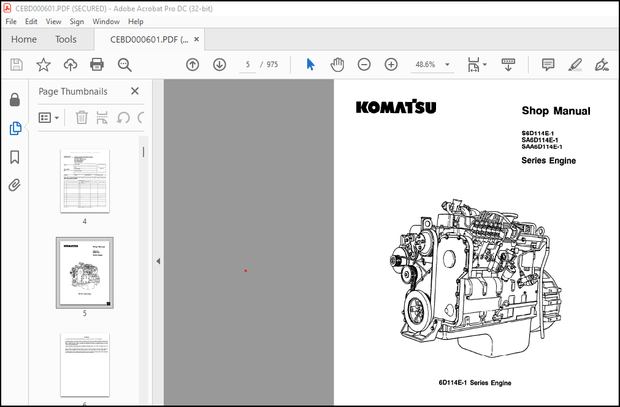
Task: Click the star bookmark icon in toolbar
Action: click(x=43, y=64)
